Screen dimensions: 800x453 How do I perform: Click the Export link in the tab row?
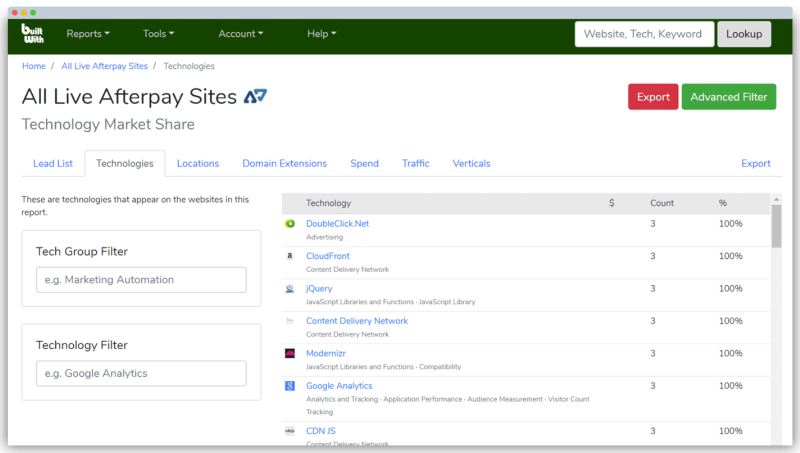[x=756, y=163]
